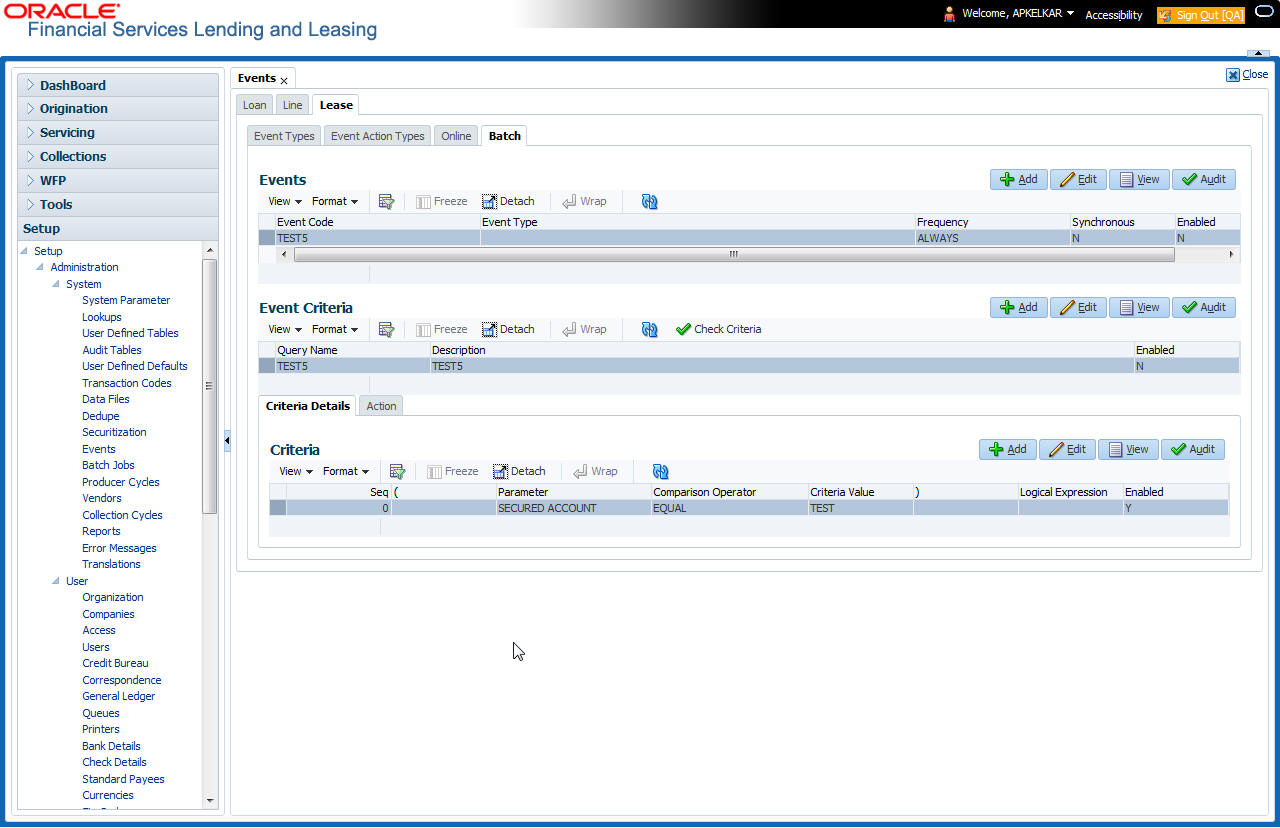Run Check Criteria for the event
The height and width of the screenshot is (828, 1280).
click(x=719, y=329)
